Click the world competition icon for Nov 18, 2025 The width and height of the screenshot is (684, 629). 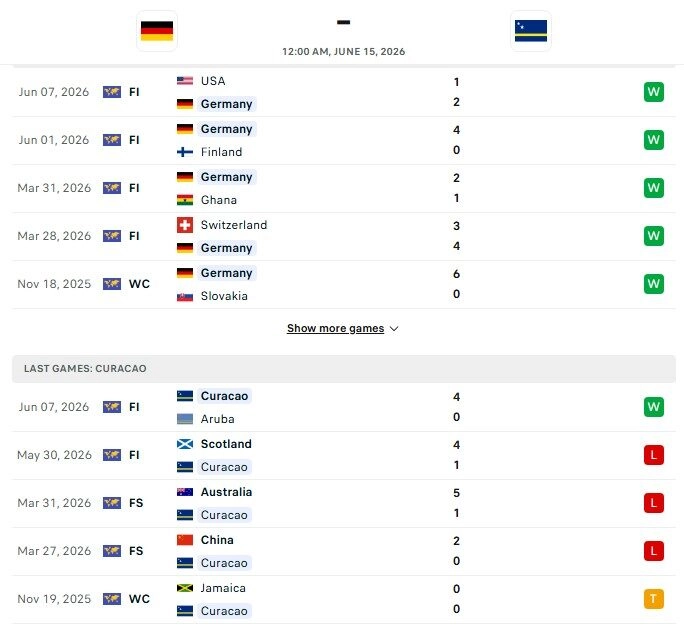pos(112,284)
